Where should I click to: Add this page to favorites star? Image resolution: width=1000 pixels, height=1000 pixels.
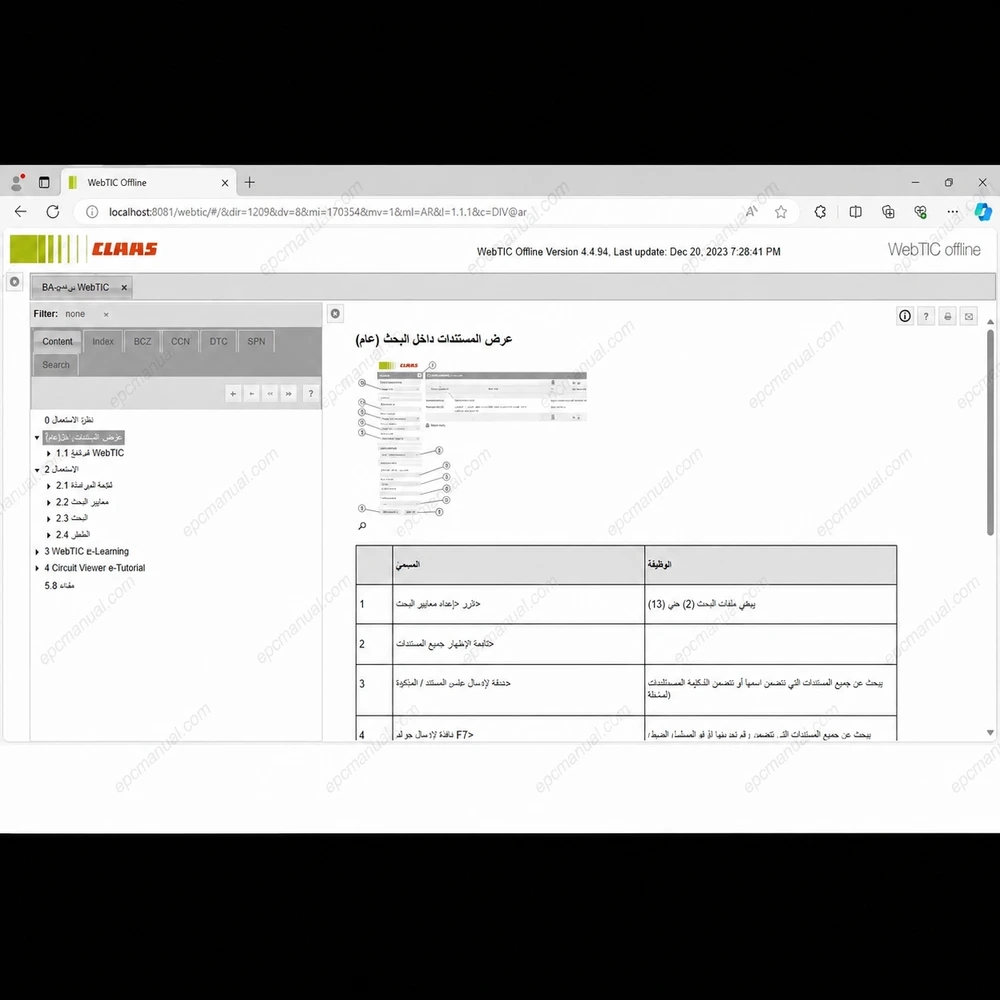781,212
